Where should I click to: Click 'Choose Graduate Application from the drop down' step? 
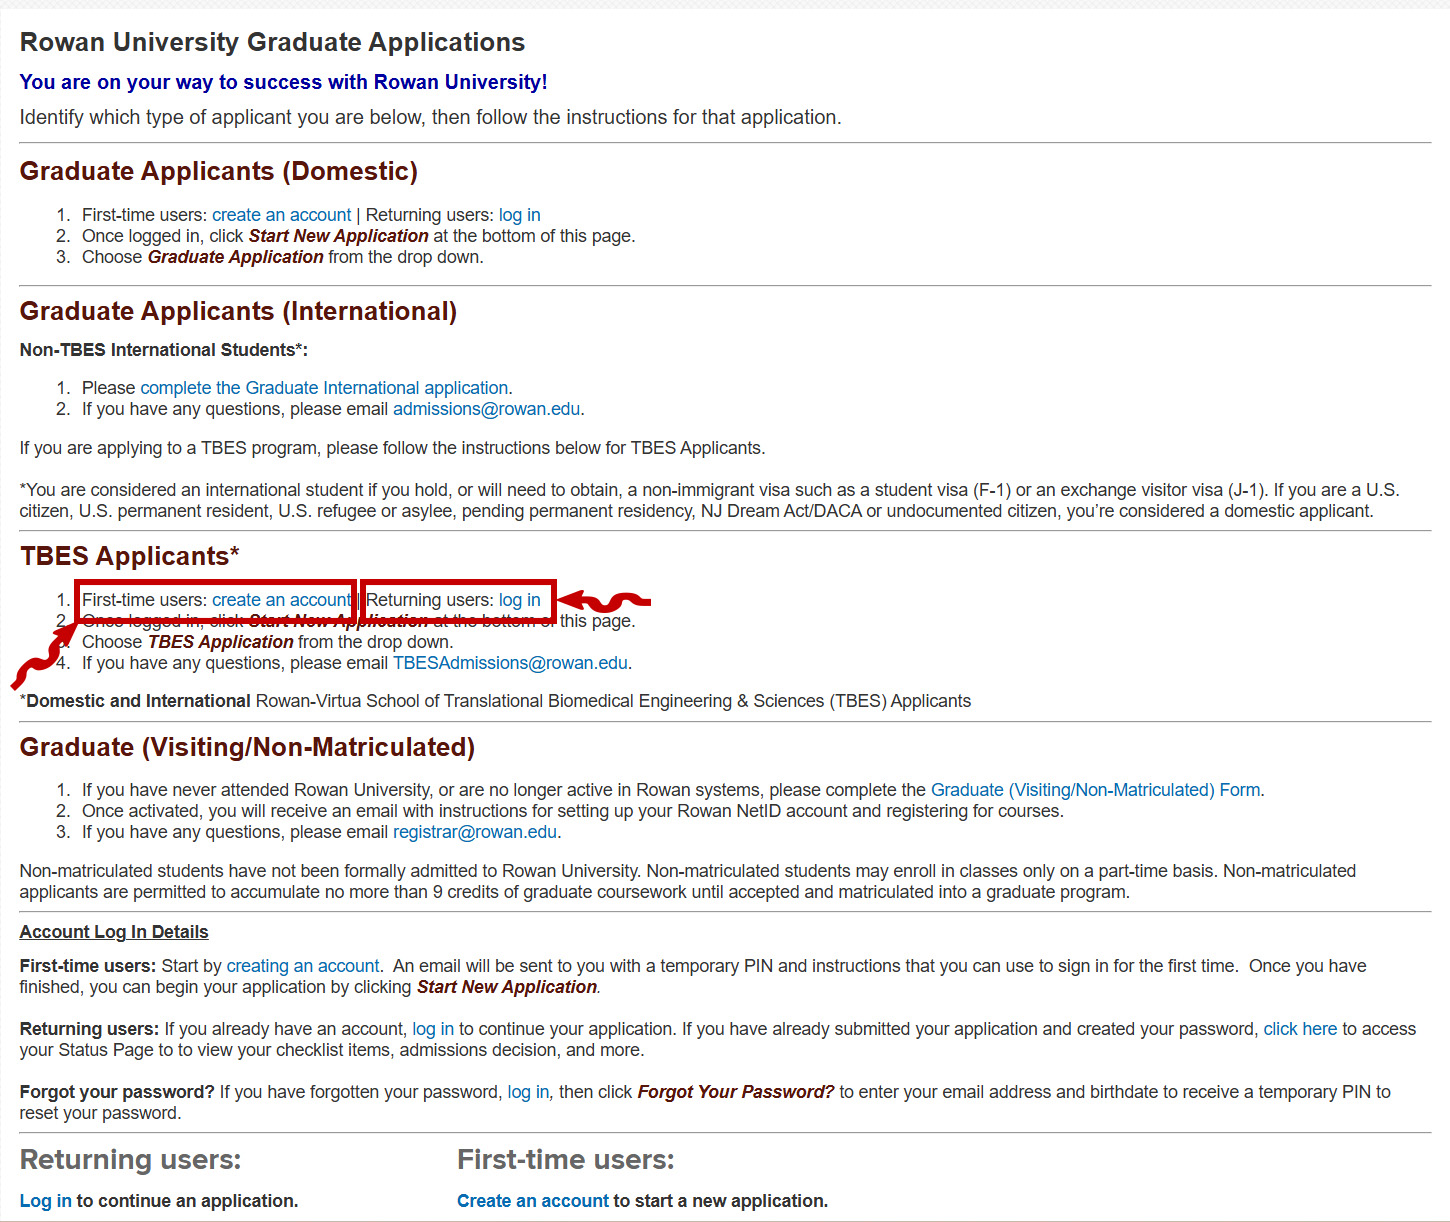click(x=282, y=257)
